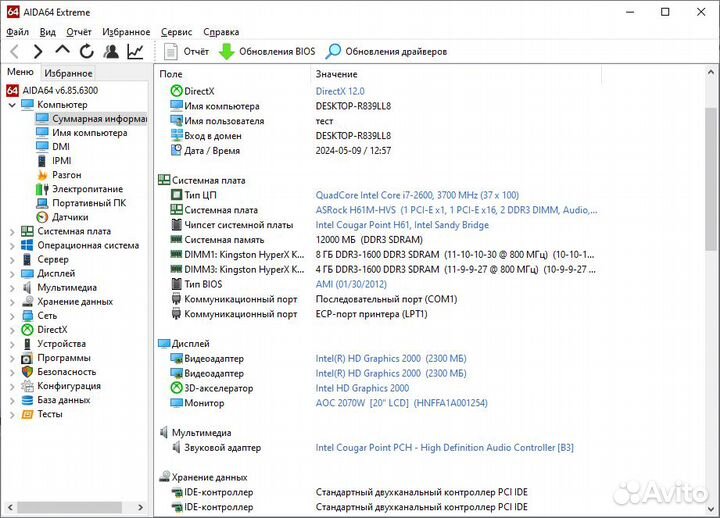The height and width of the screenshot is (518, 720).
Task: Click Обновления драйверов toolbar button
Action: pyautogui.click(x=386, y=51)
